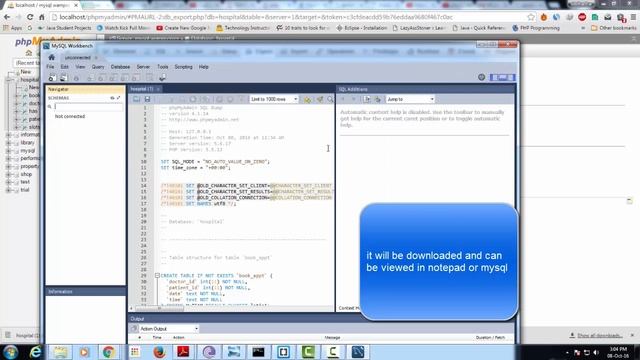Open the Action Output dropdown

(169, 329)
